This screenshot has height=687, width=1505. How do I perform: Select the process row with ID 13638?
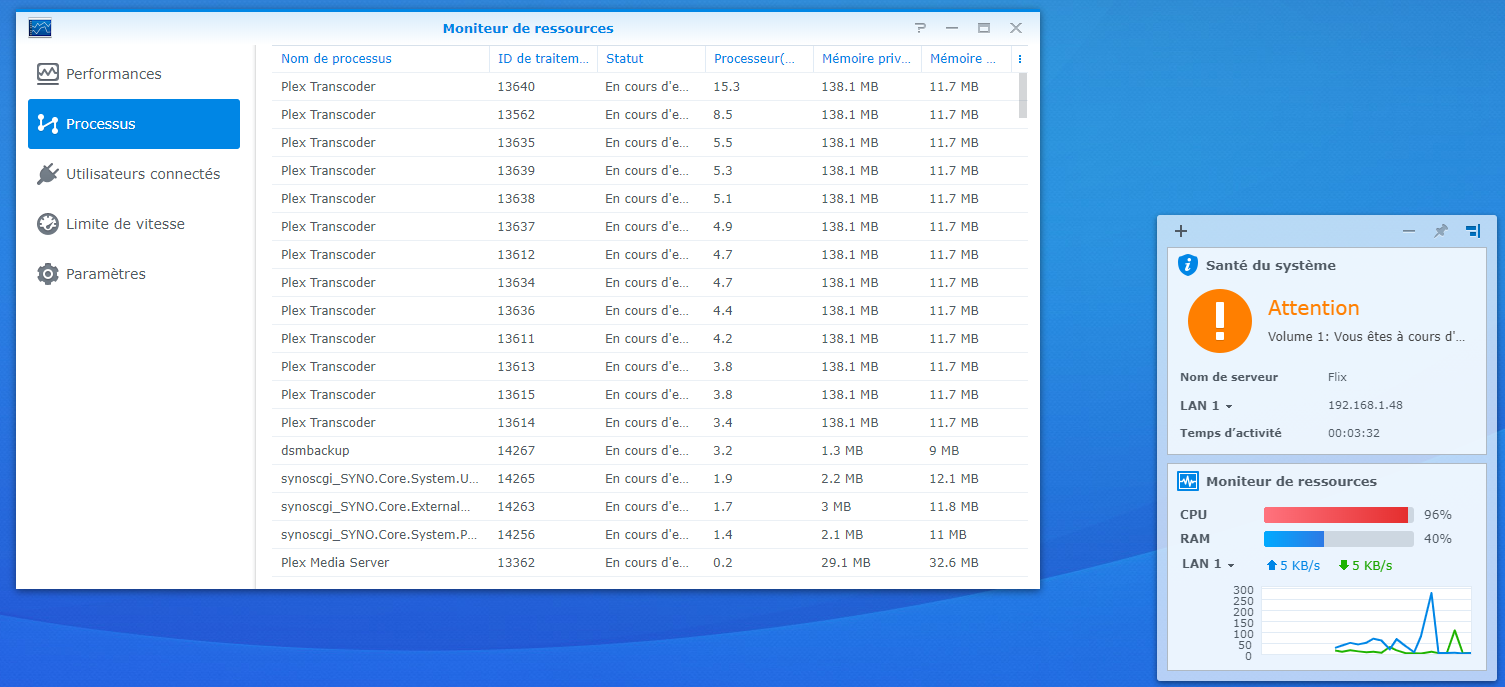coord(650,199)
